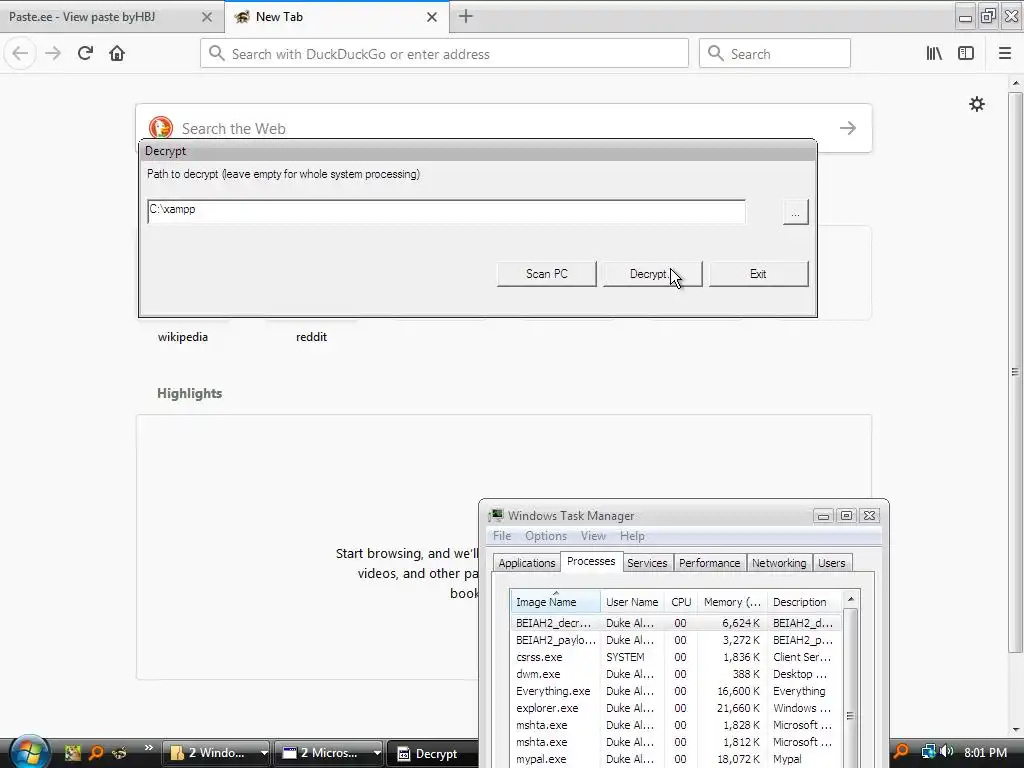This screenshot has height=768, width=1024.
Task: Click the browser address bar
Action: (x=444, y=54)
